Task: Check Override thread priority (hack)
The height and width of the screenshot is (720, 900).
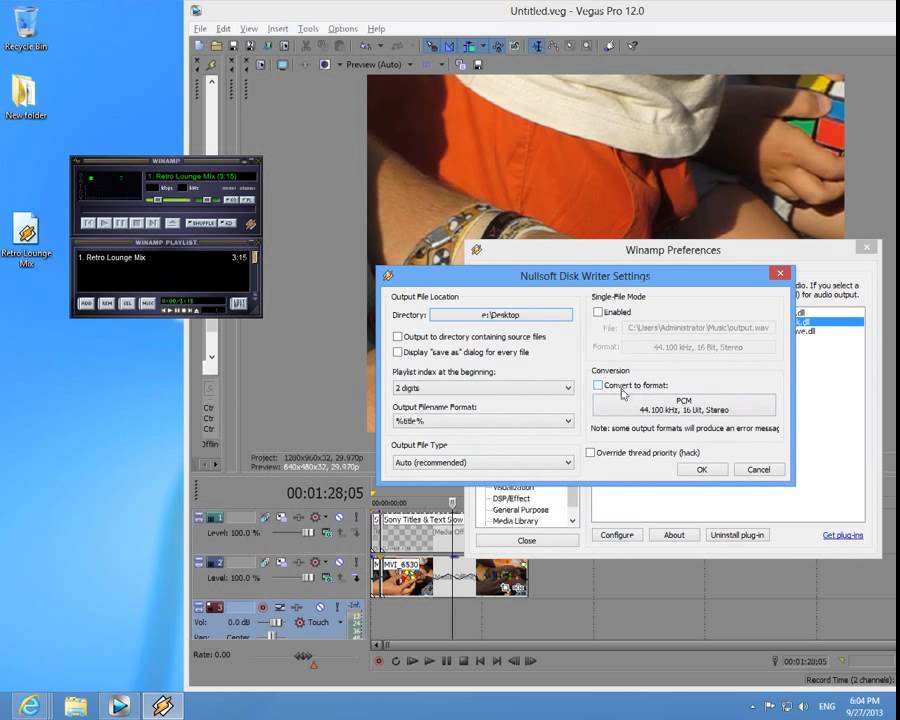Action: click(590, 452)
